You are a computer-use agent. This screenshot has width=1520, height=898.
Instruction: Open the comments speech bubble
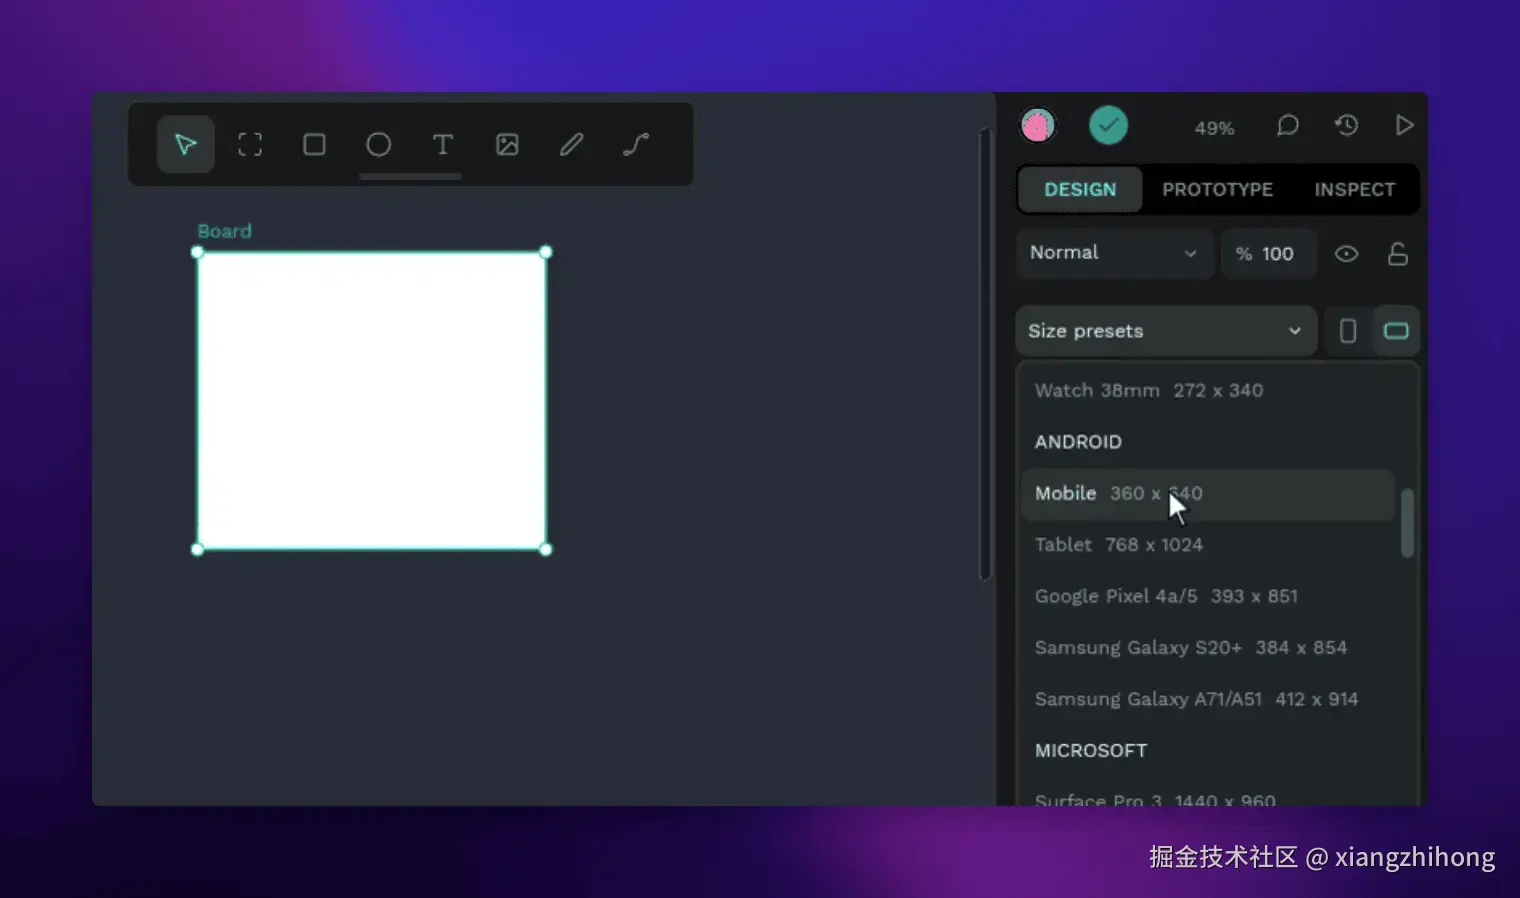coord(1288,125)
